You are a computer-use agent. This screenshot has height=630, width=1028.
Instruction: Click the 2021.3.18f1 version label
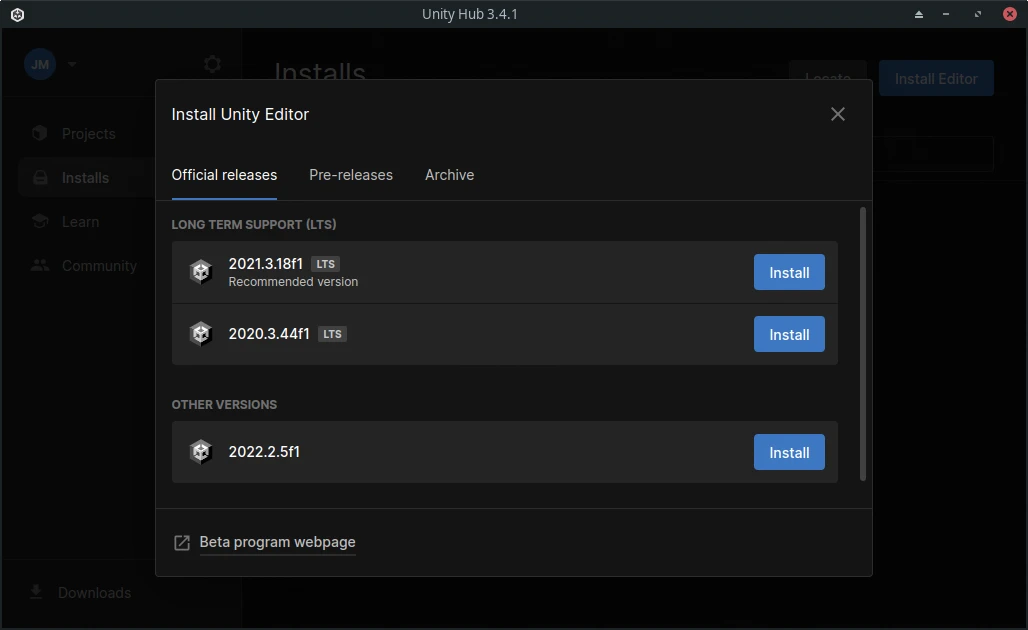[266, 264]
